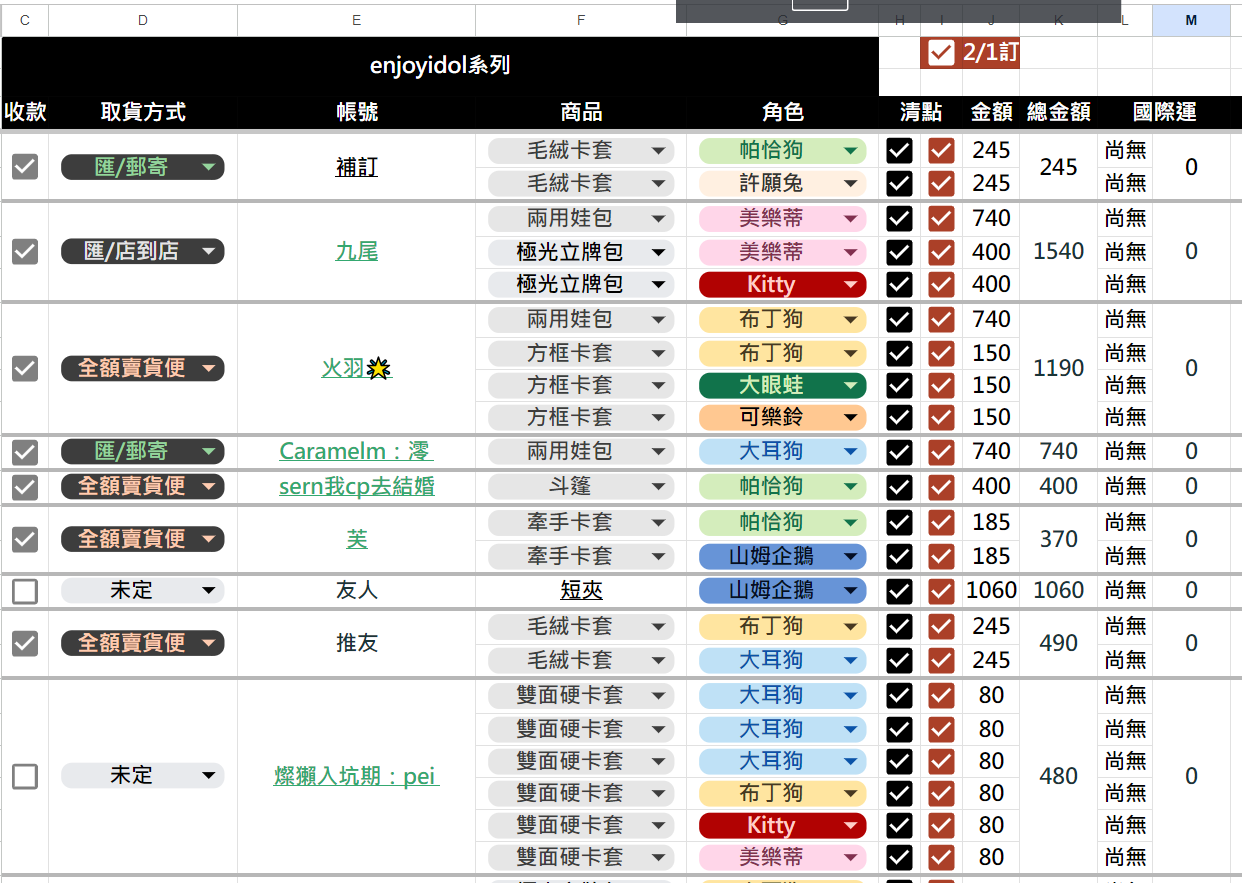Screen dimensions: 1242x883
Task: Toggle the red checkbox in the 大眼蛙 row
Action: (x=941, y=385)
